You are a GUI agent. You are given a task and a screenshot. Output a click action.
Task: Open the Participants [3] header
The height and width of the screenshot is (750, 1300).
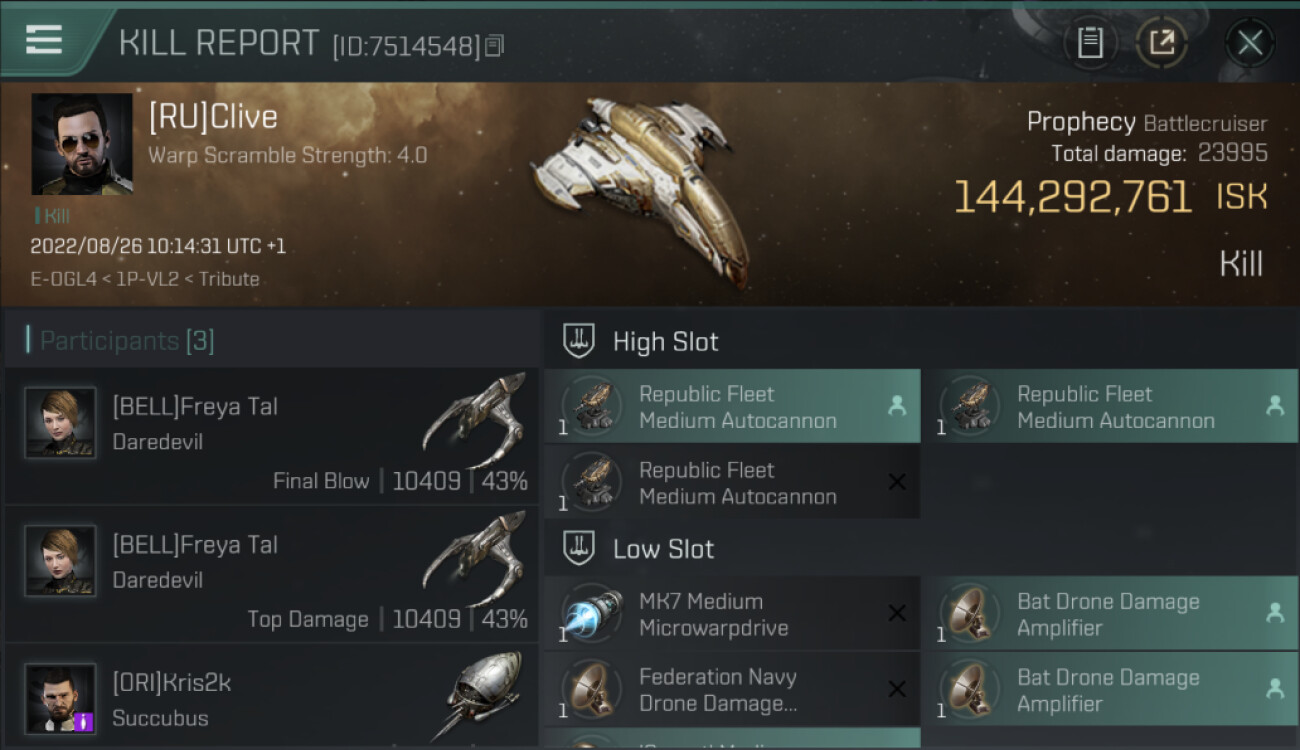[x=126, y=341]
